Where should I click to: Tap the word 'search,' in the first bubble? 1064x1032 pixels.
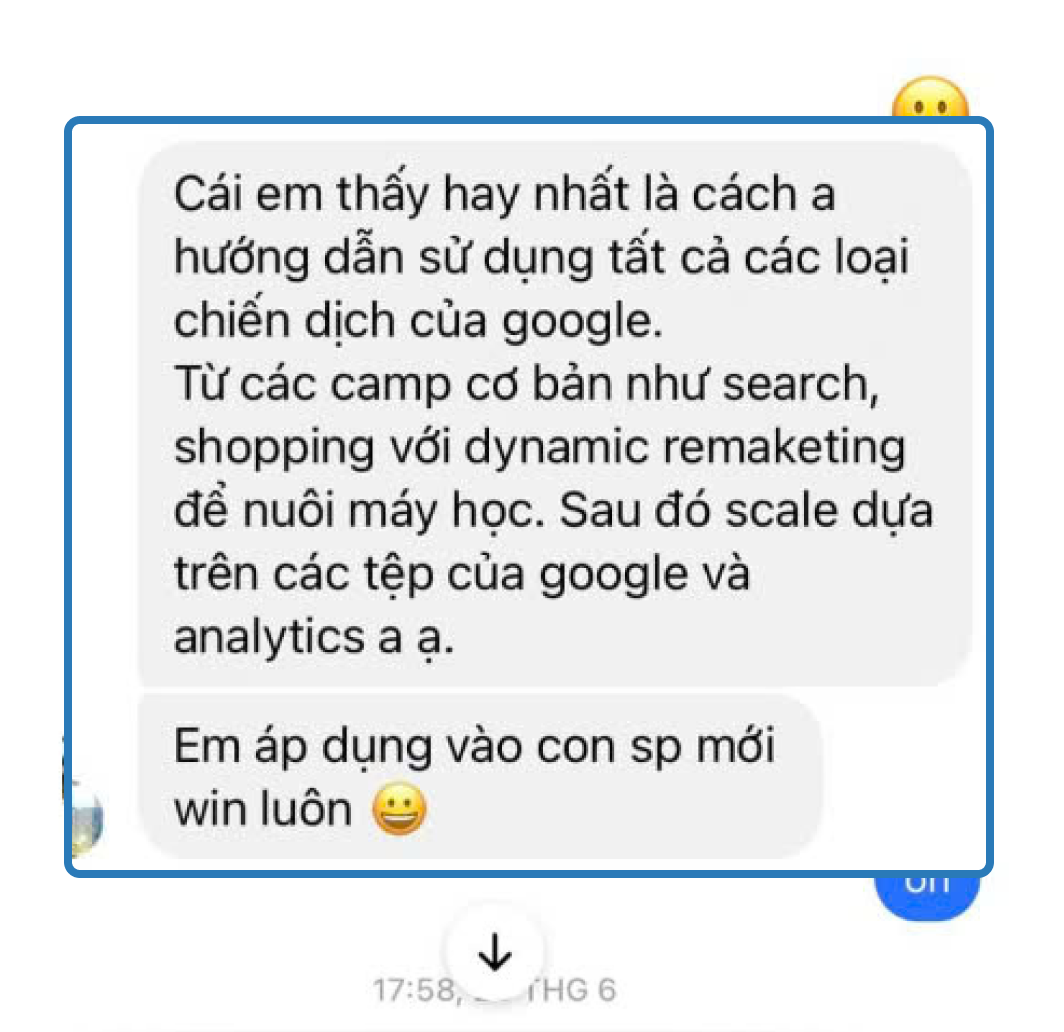(x=801, y=384)
